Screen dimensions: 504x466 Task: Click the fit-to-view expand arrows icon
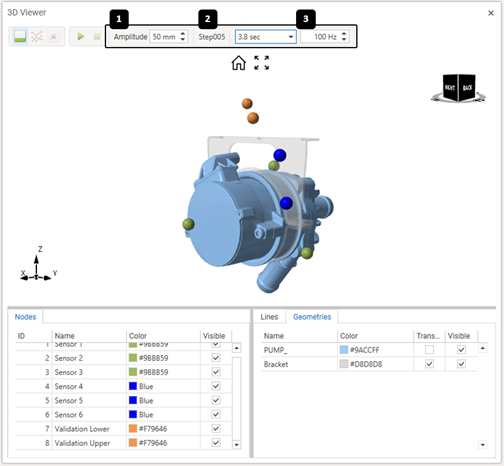(262, 63)
